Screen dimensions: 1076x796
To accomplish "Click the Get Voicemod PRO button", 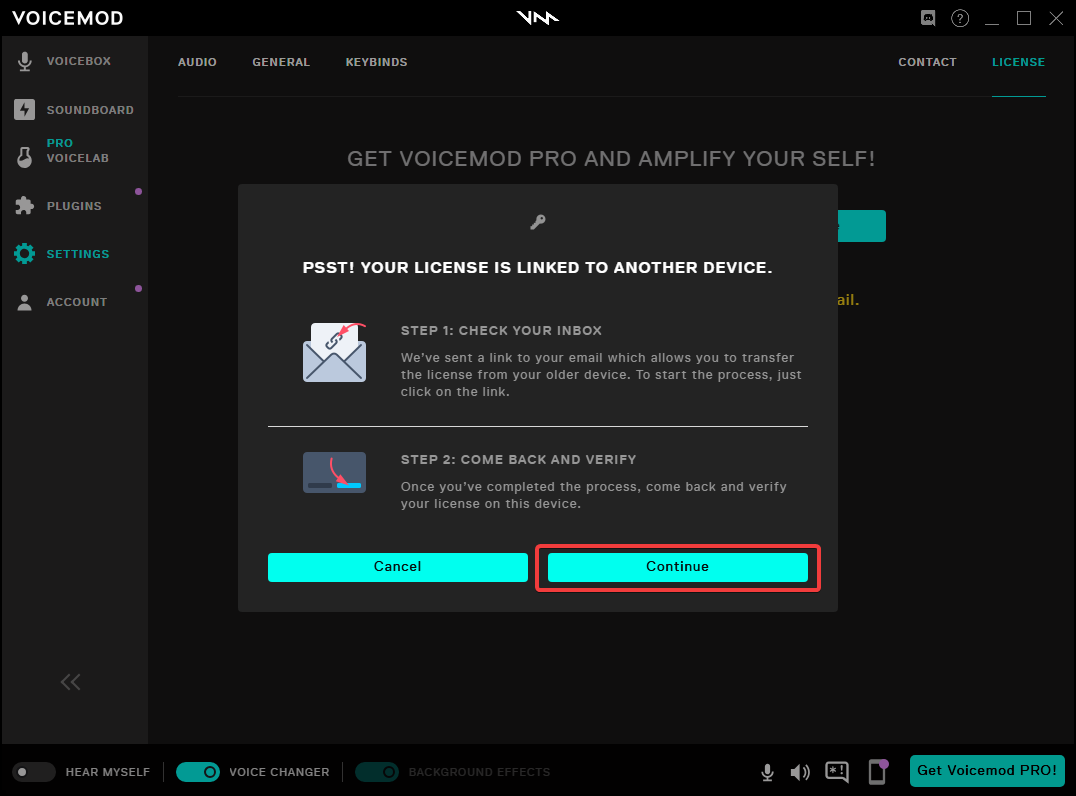I will point(987,771).
